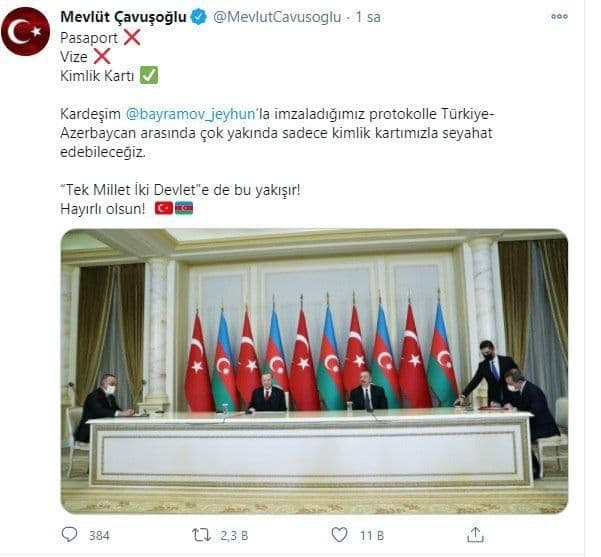Image resolution: width=601 pixels, height=557 pixels.
Task: Open the attached signing ceremony photo
Action: click(x=314, y=371)
